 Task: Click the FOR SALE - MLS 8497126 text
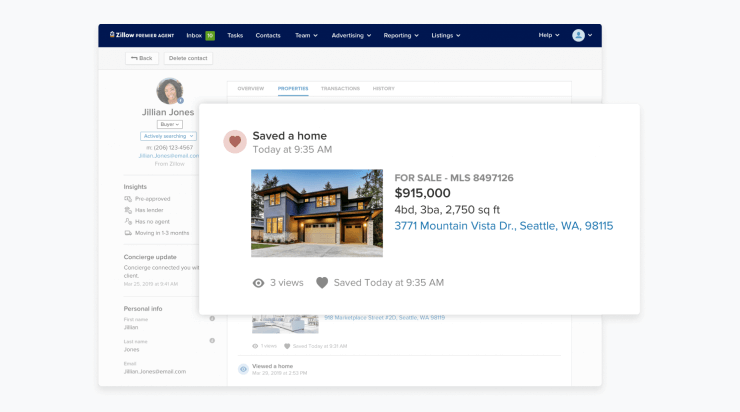click(454, 178)
